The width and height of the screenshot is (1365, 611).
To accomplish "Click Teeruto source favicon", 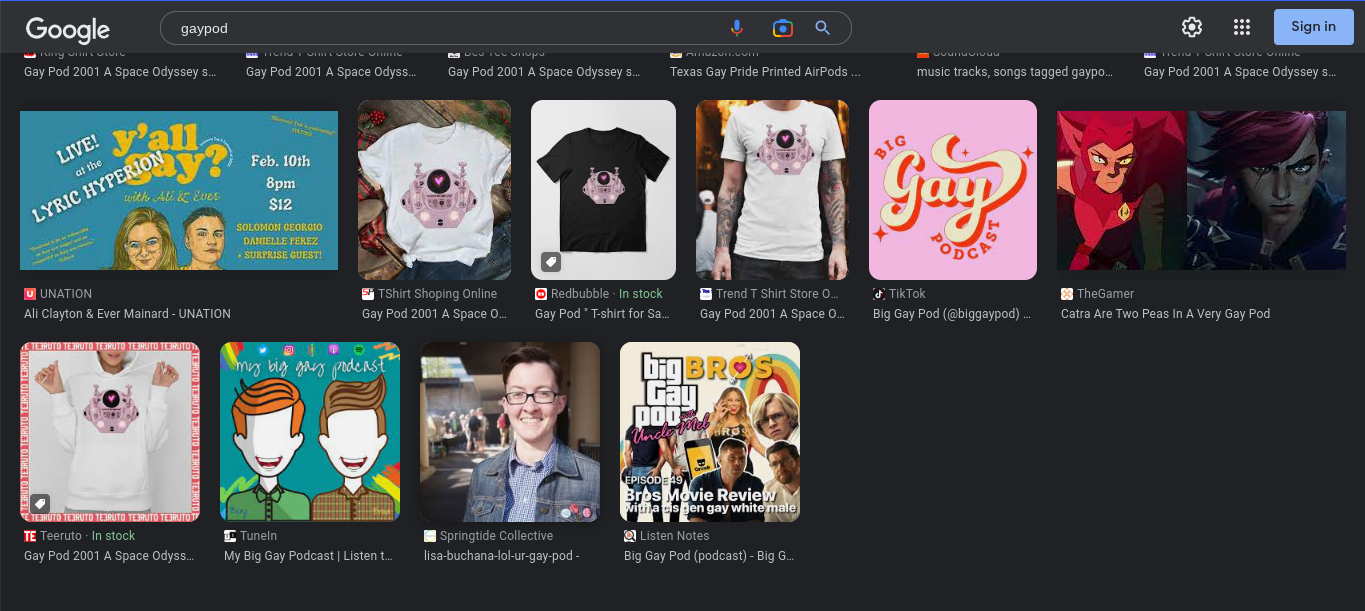I will 30,536.
